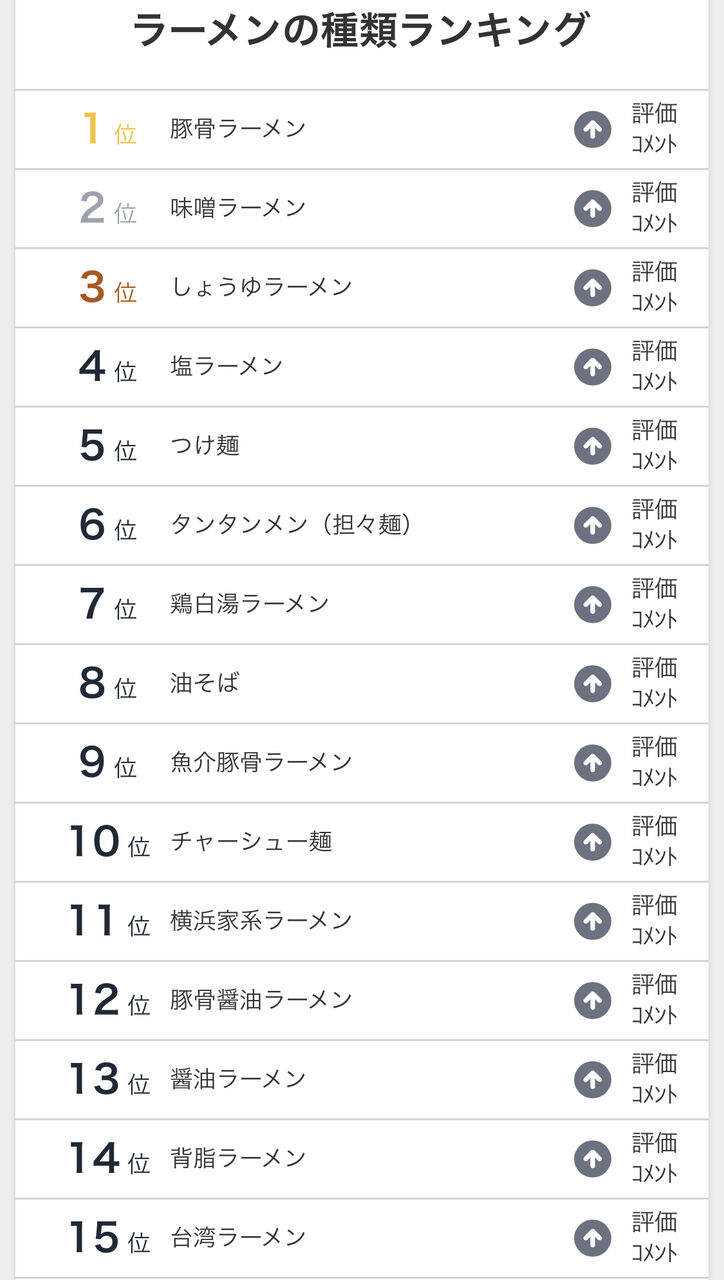Viewport: 724px width, 1280px height.
Task: Upvote 魚介豚骨ラーメン with its arrow icon
Action: (592, 763)
